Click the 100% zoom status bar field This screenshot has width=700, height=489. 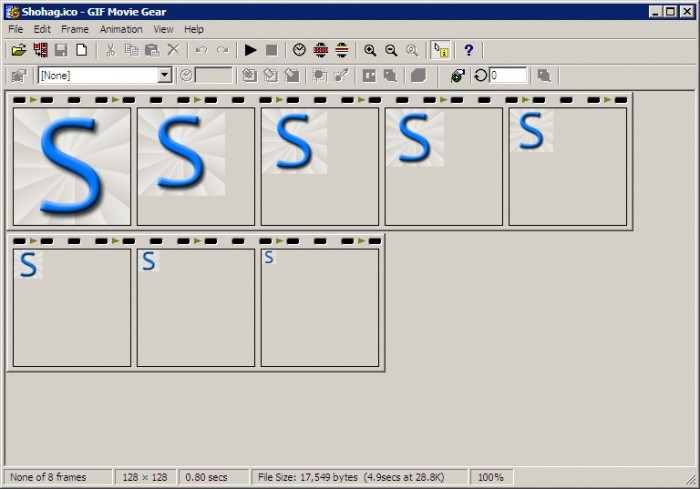click(x=490, y=478)
